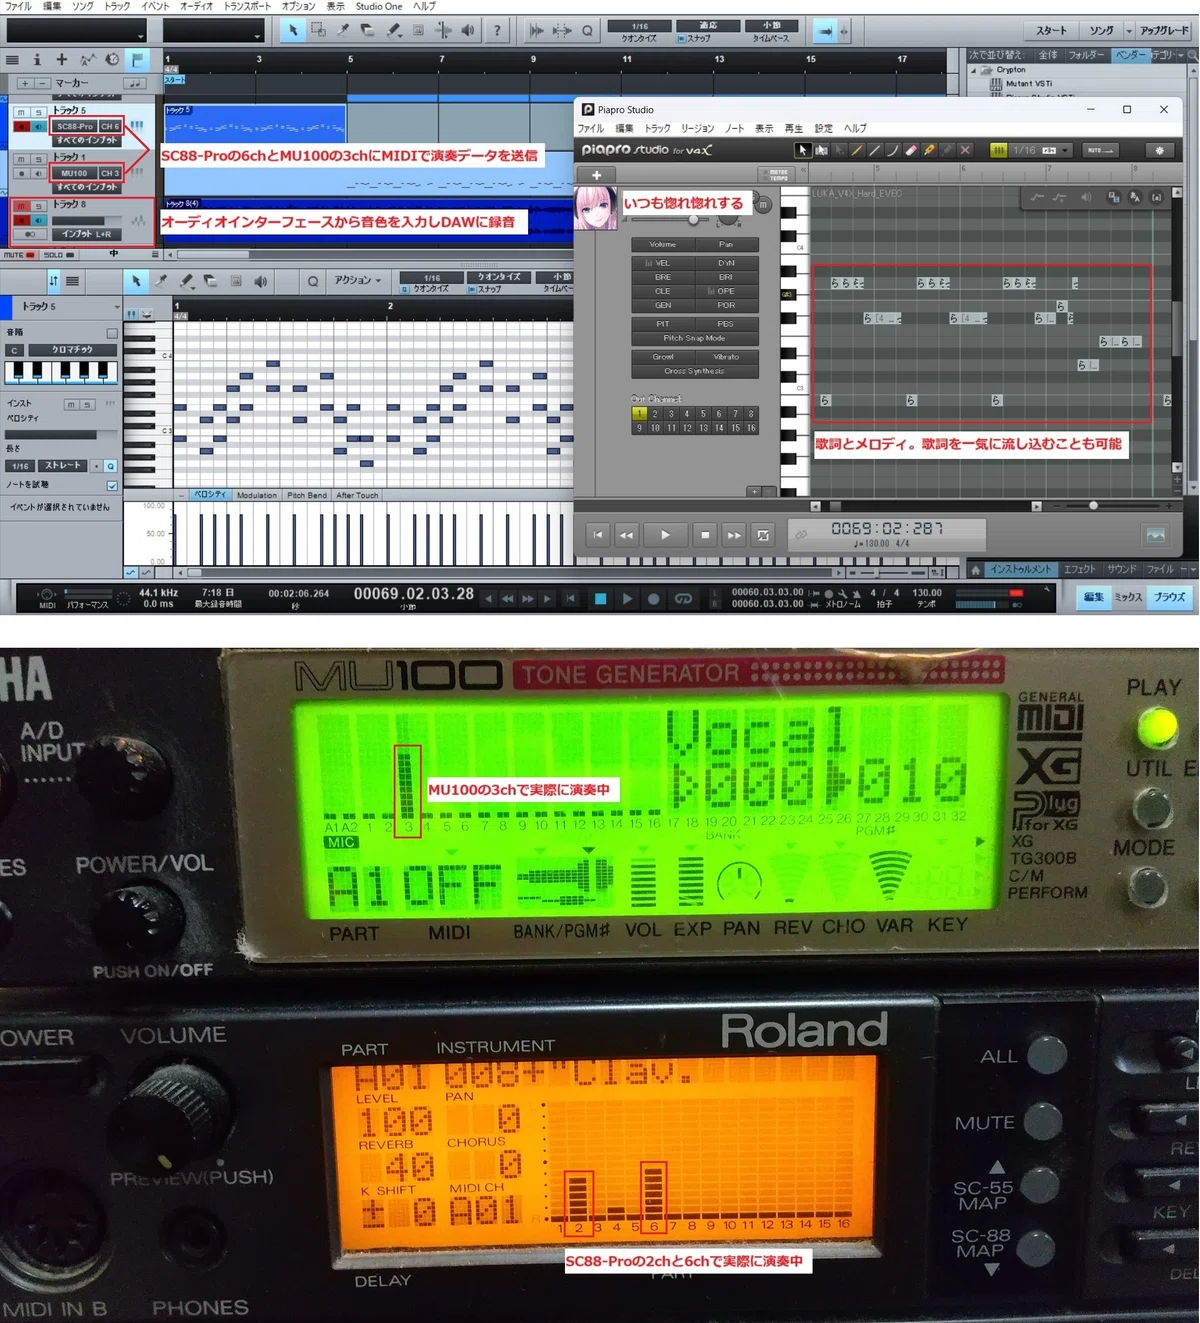
Task: Open the CH 3 channel dropdown on Track 1
Action: coord(110,173)
